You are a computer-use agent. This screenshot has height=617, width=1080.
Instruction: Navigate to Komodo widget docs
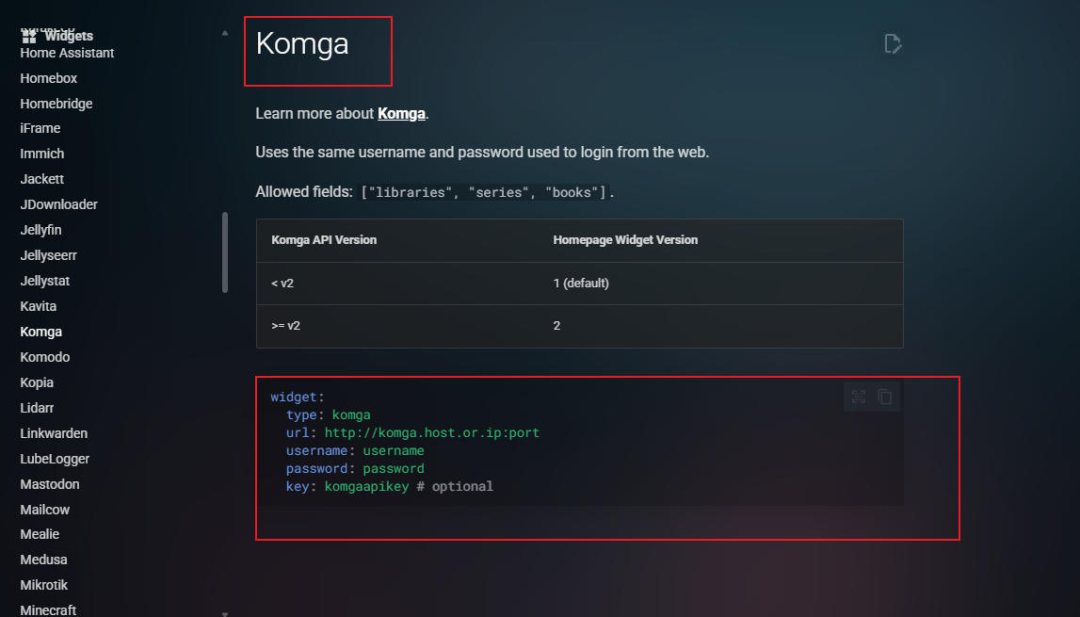pos(45,357)
